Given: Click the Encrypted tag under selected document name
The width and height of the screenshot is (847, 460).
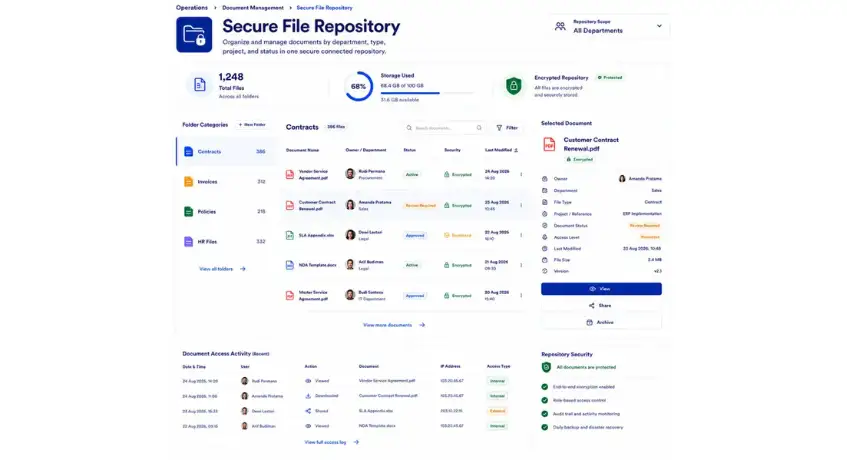Looking at the screenshot, I should [x=580, y=160].
